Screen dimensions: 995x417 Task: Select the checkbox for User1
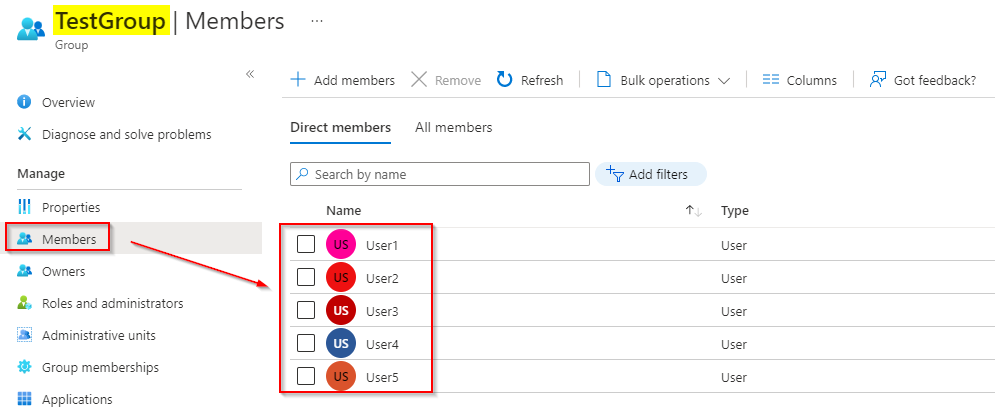tap(306, 245)
